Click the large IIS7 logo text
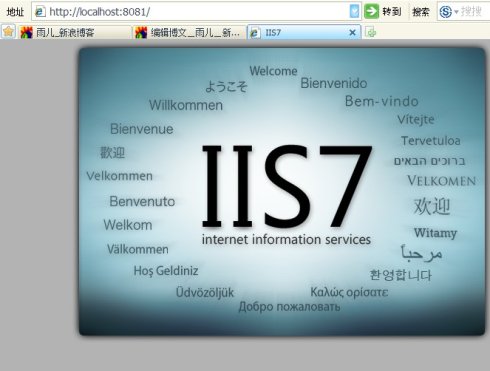 pyautogui.click(x=287, y=186)
